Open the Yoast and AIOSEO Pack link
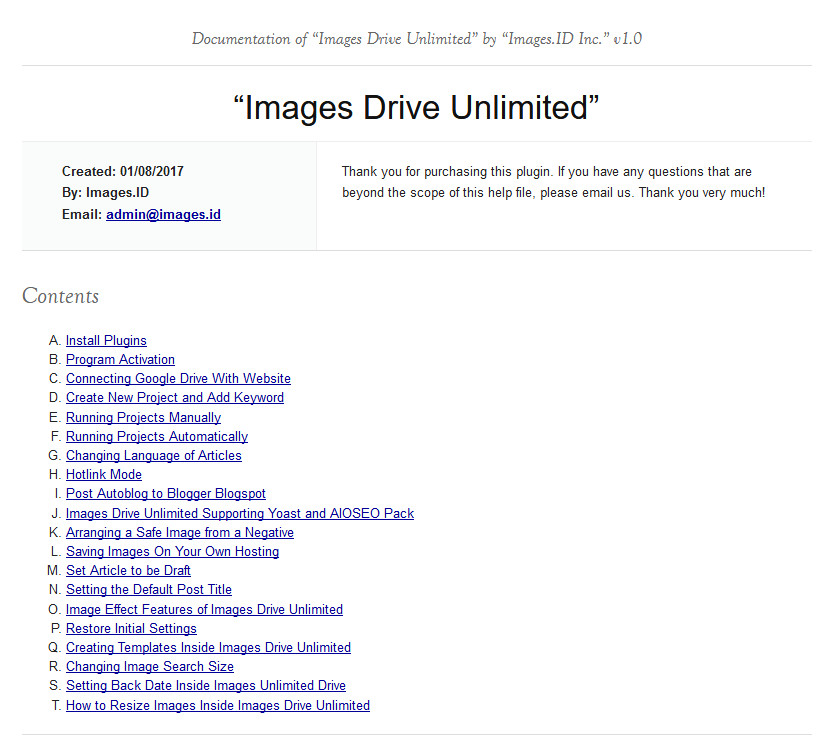This screenshot has height=755, width=833. (240, 514)
